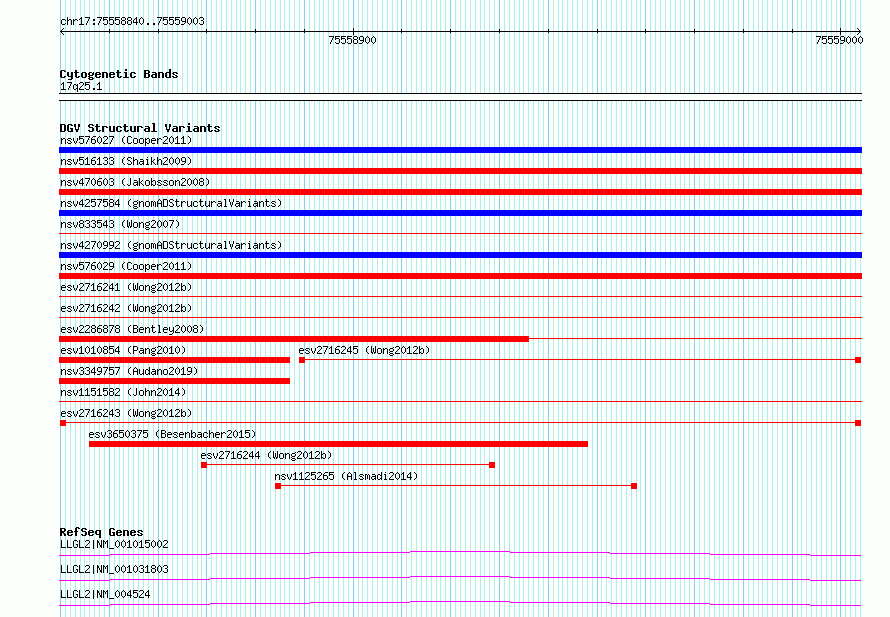Image resolution: width=890 pixels, height=617 pixels.
Task: Select the red nsv576029 variant bar
Action: pos(460,276)
